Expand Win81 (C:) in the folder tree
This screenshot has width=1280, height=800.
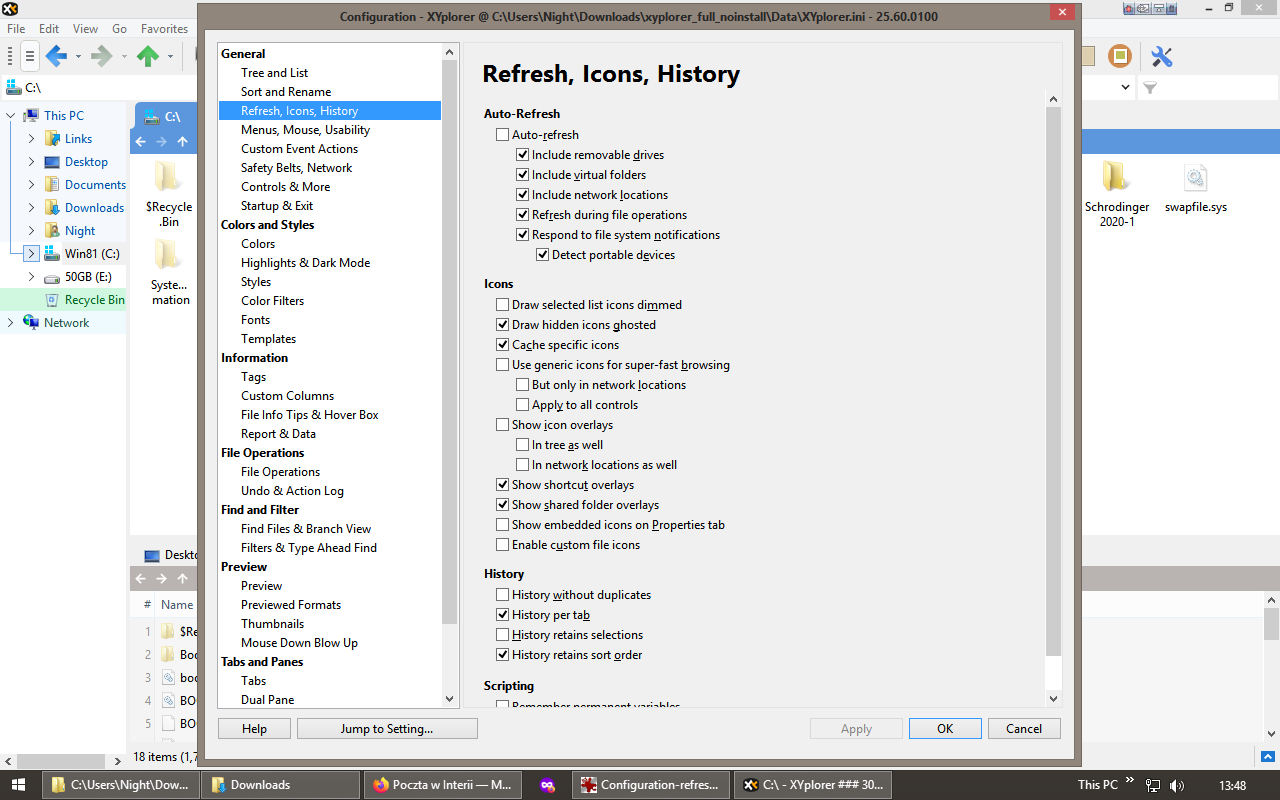(32, 253)
